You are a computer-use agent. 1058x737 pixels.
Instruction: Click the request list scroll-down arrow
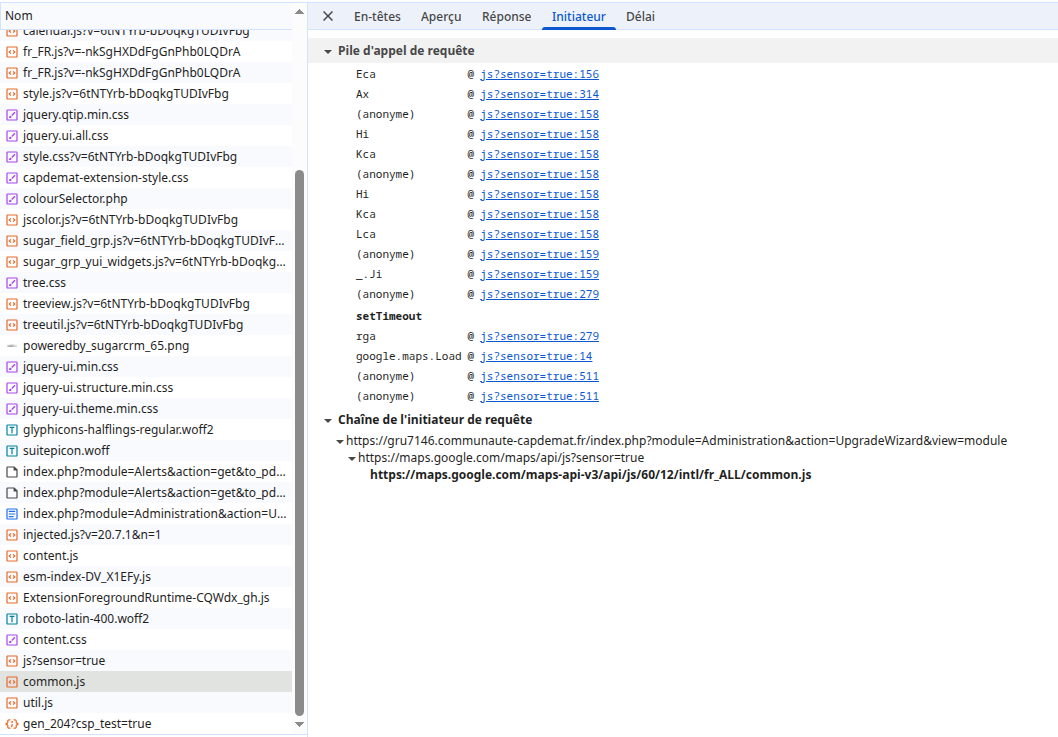[300, 725]
